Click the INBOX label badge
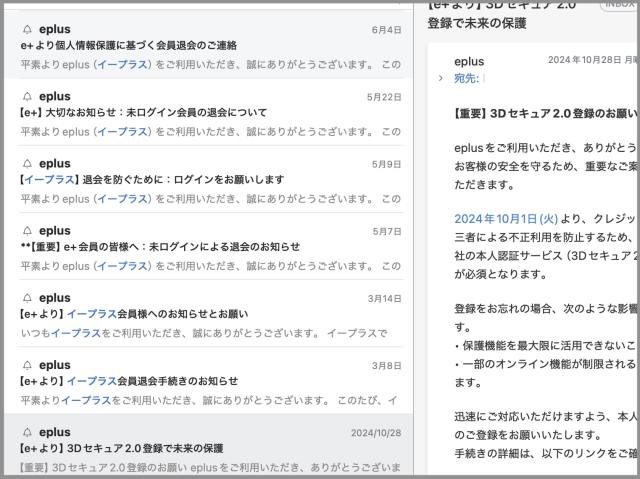Screen dimensions: 640x479 [618, 5]
